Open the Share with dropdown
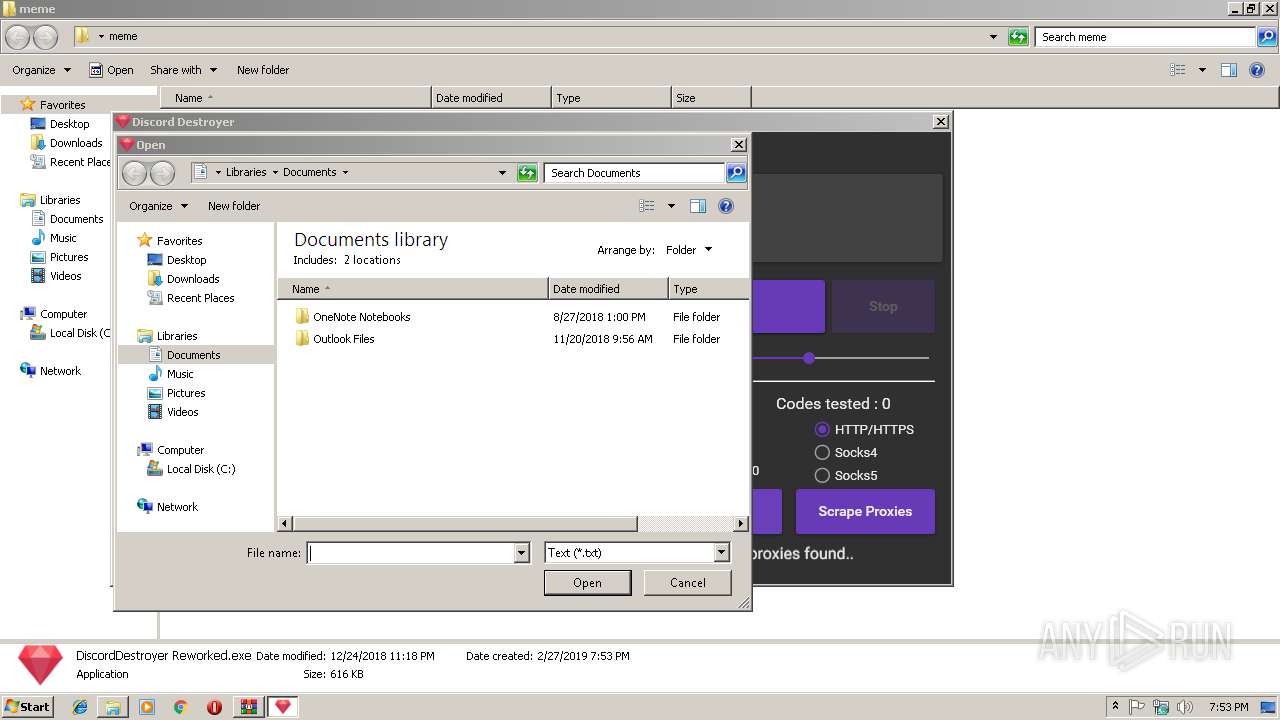This screenshot has height=720, width=1280. tap(183, 70)
